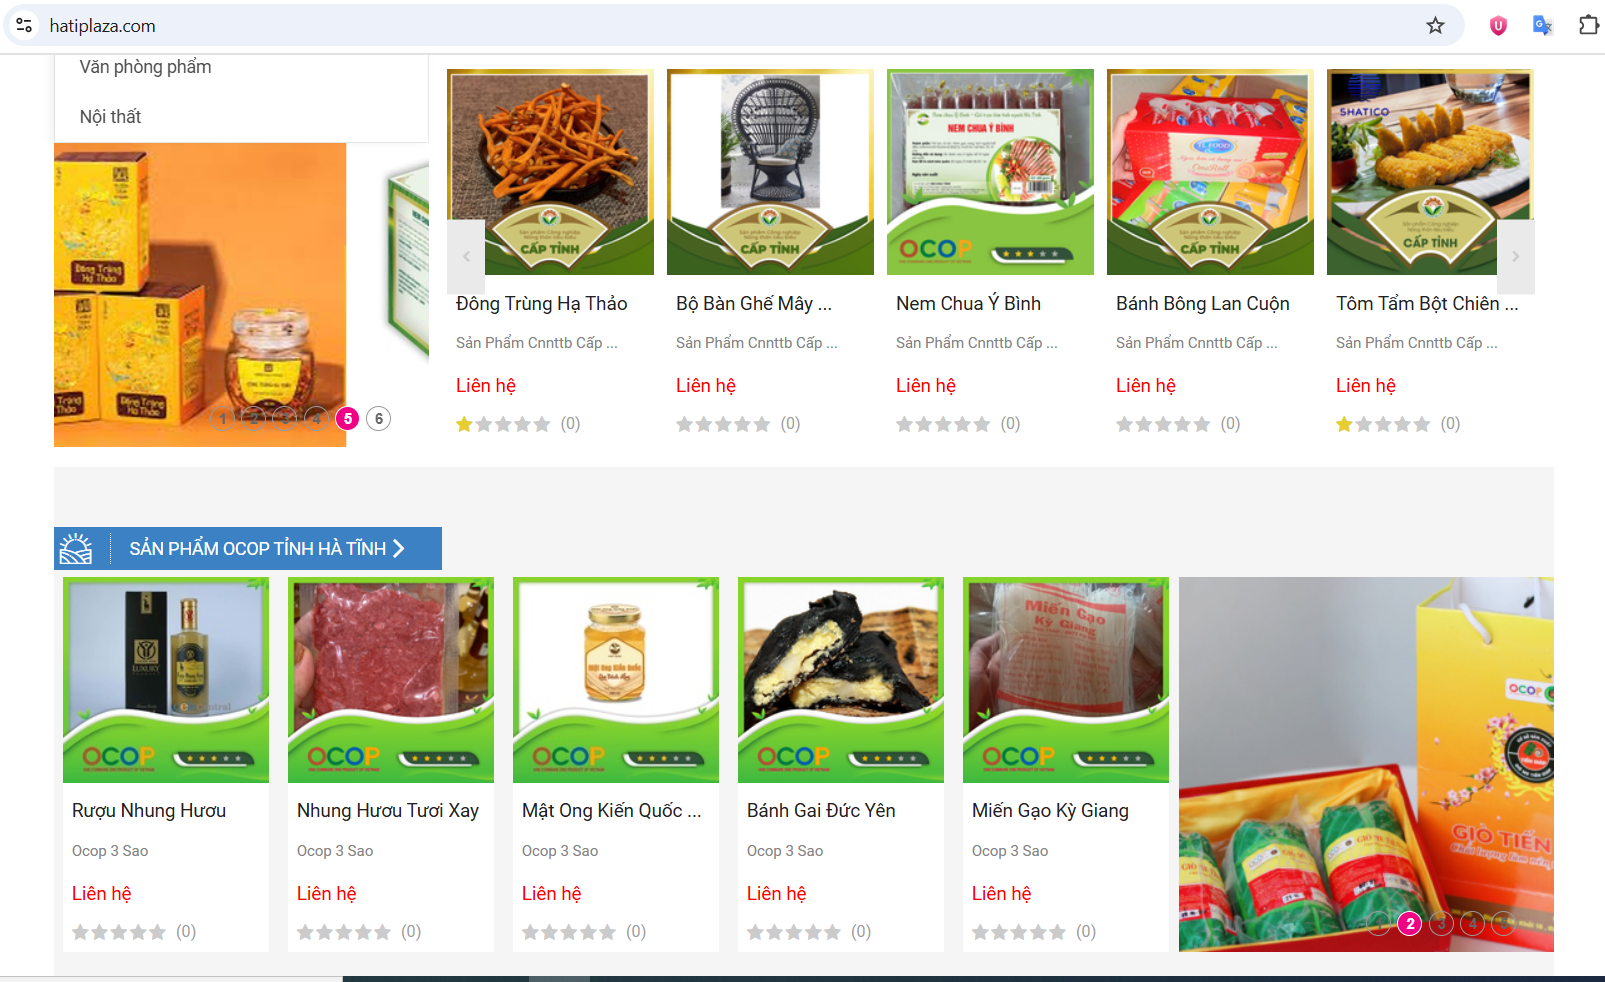Viewport: 1605px width, 982px height.
Task: Bookmark this page with the star icon
Action: pyautogui.click(x=1435, y=26)
